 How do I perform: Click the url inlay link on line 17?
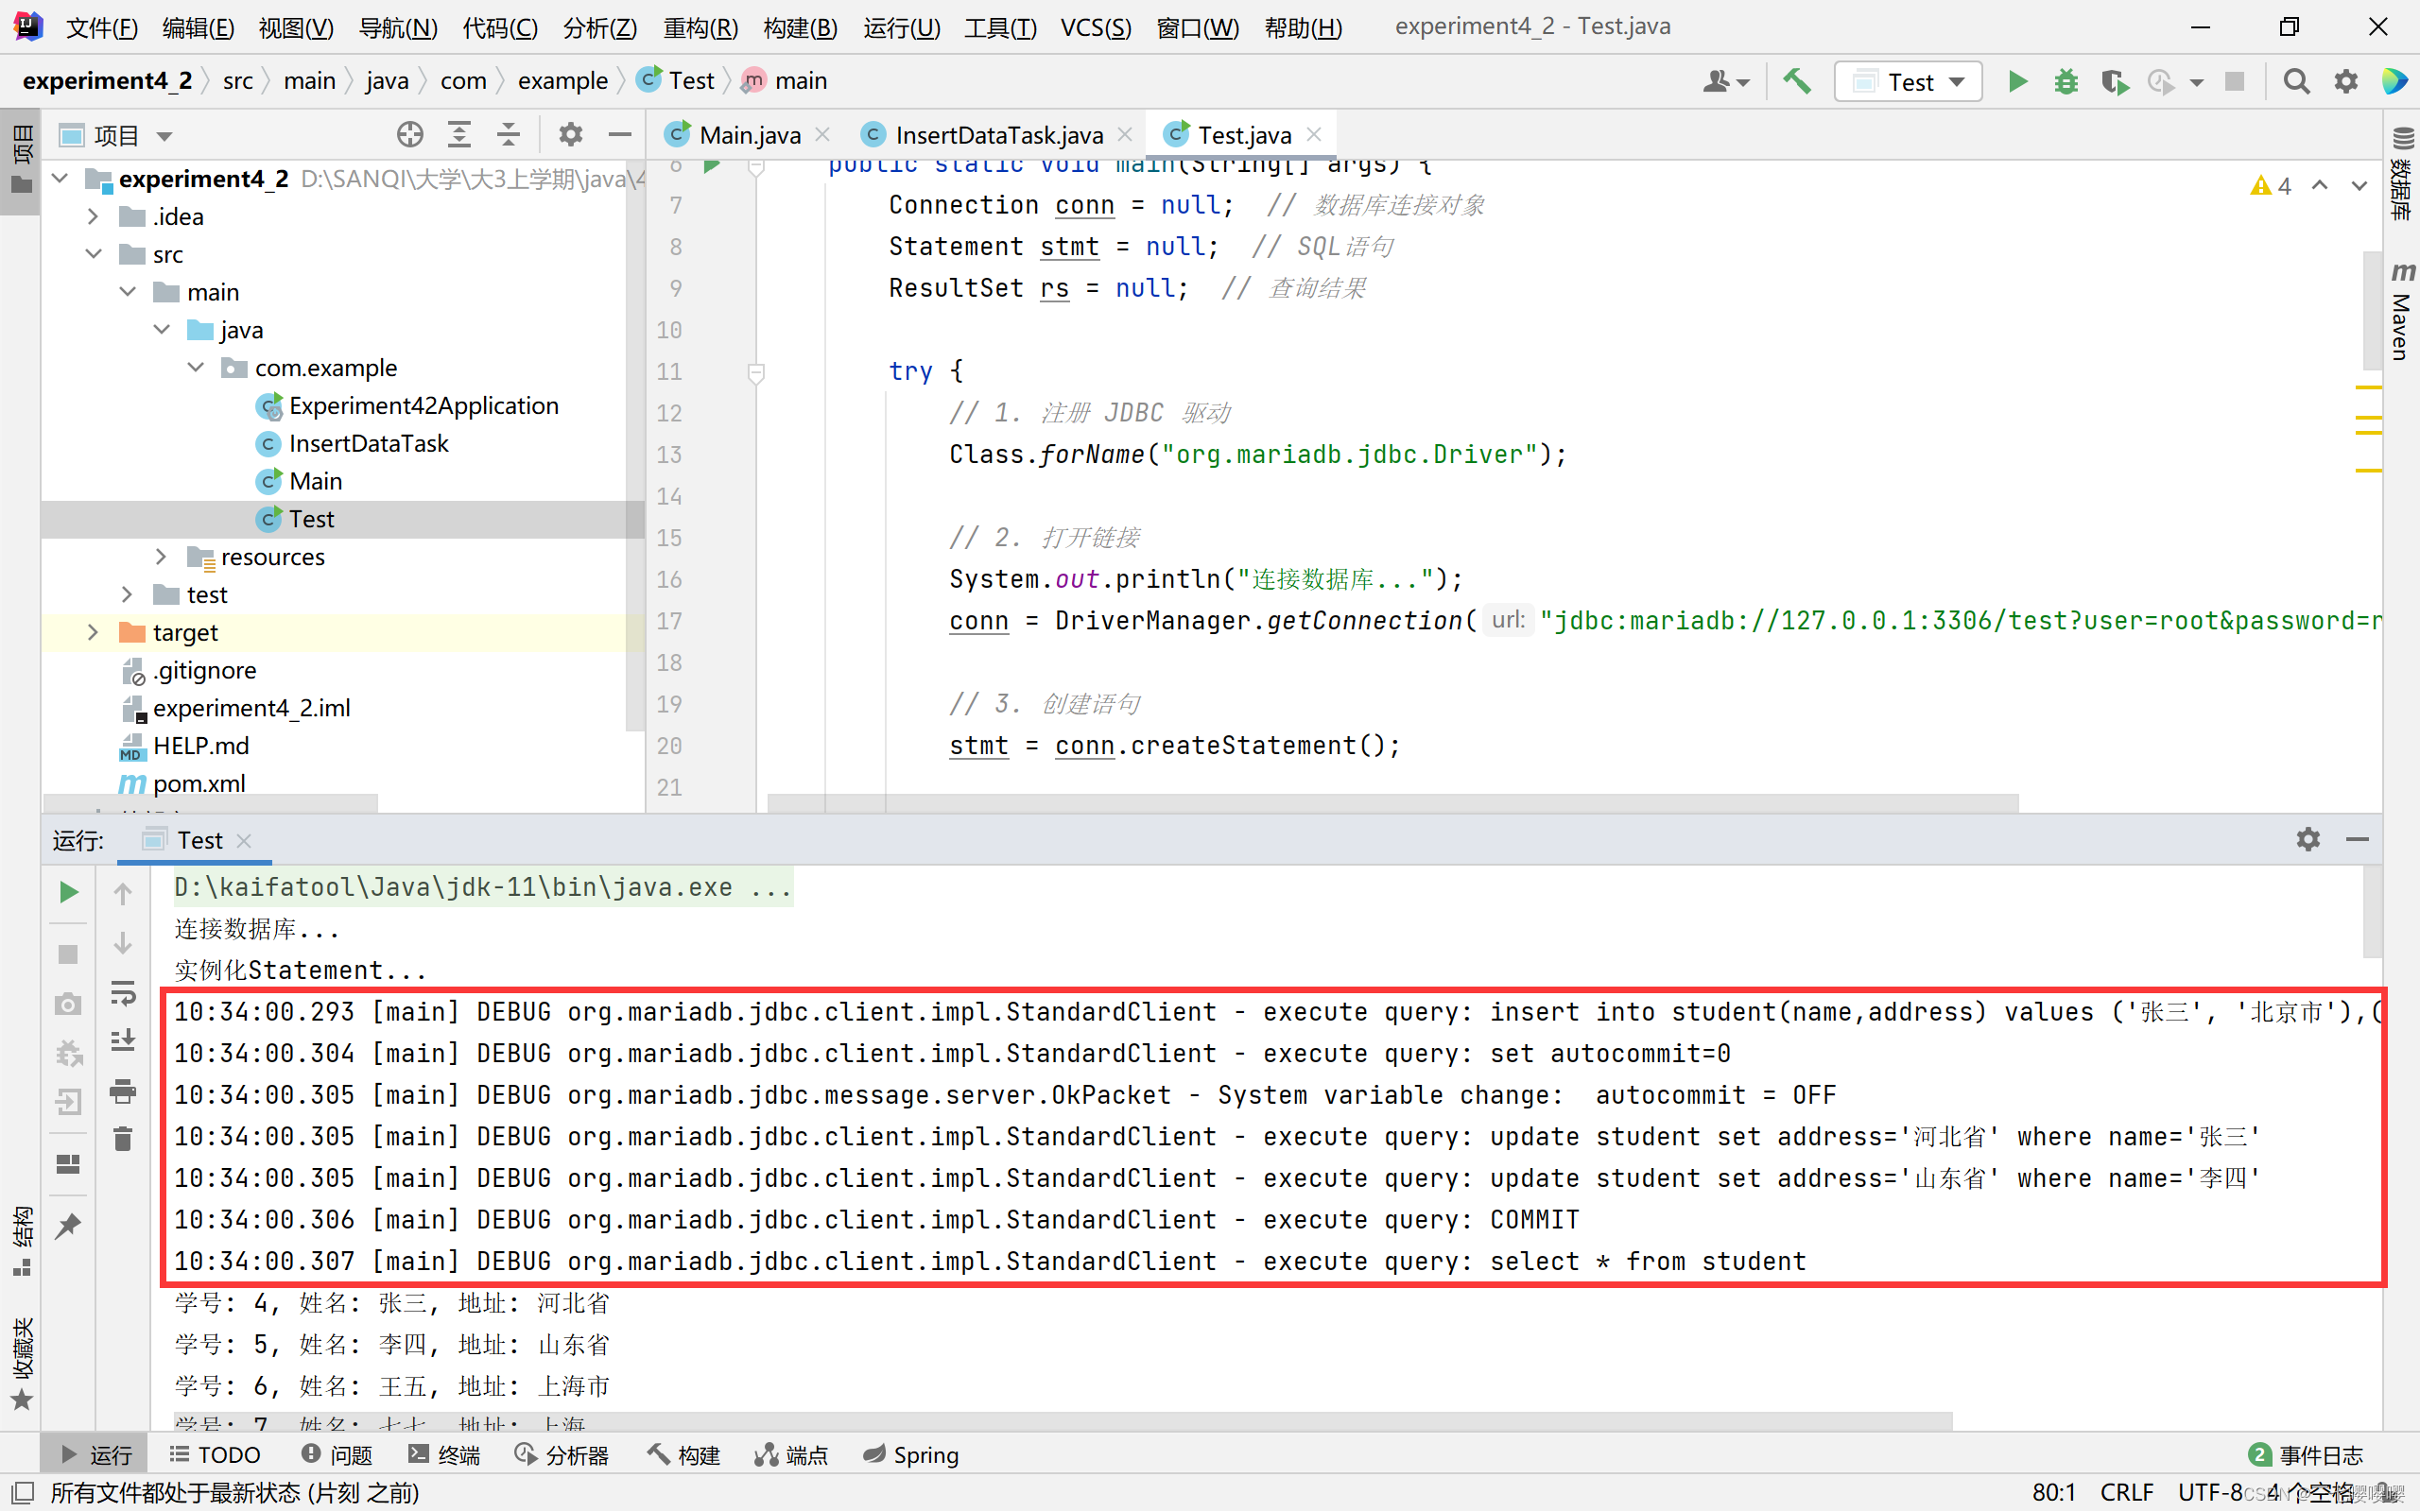click(x=1507, y=620)
